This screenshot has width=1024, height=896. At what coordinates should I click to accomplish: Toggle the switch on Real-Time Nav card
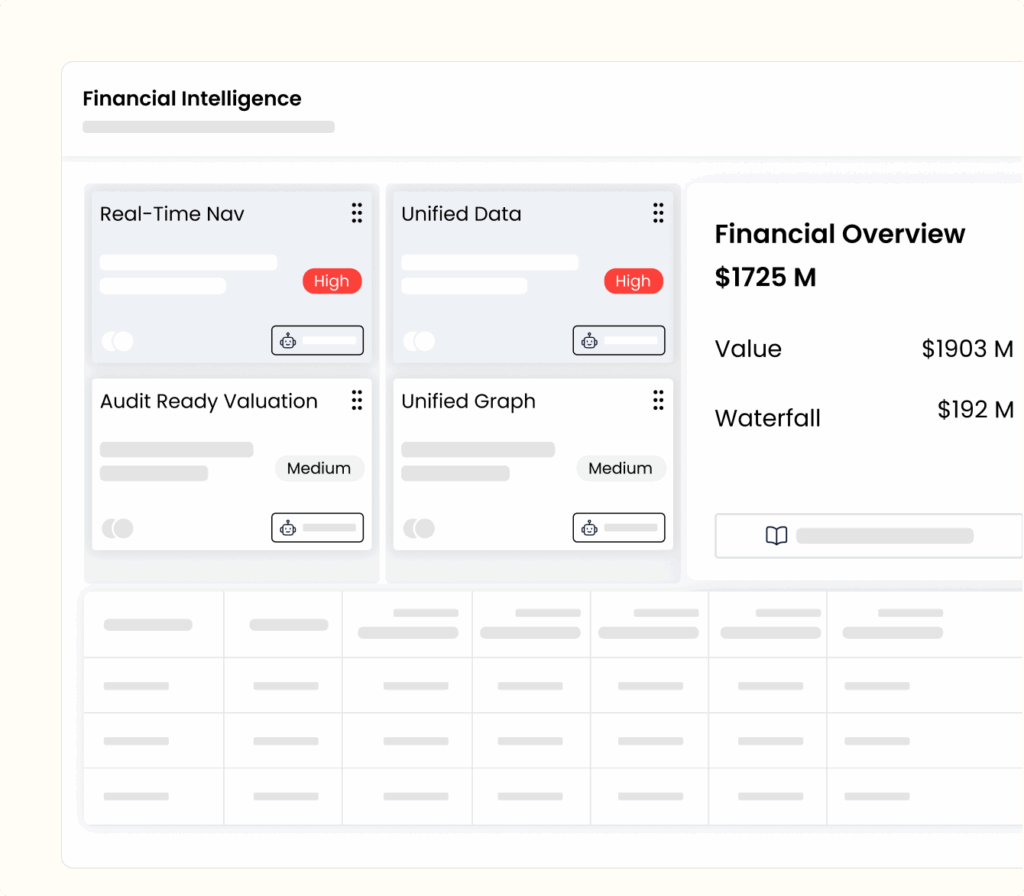[117, 341]
